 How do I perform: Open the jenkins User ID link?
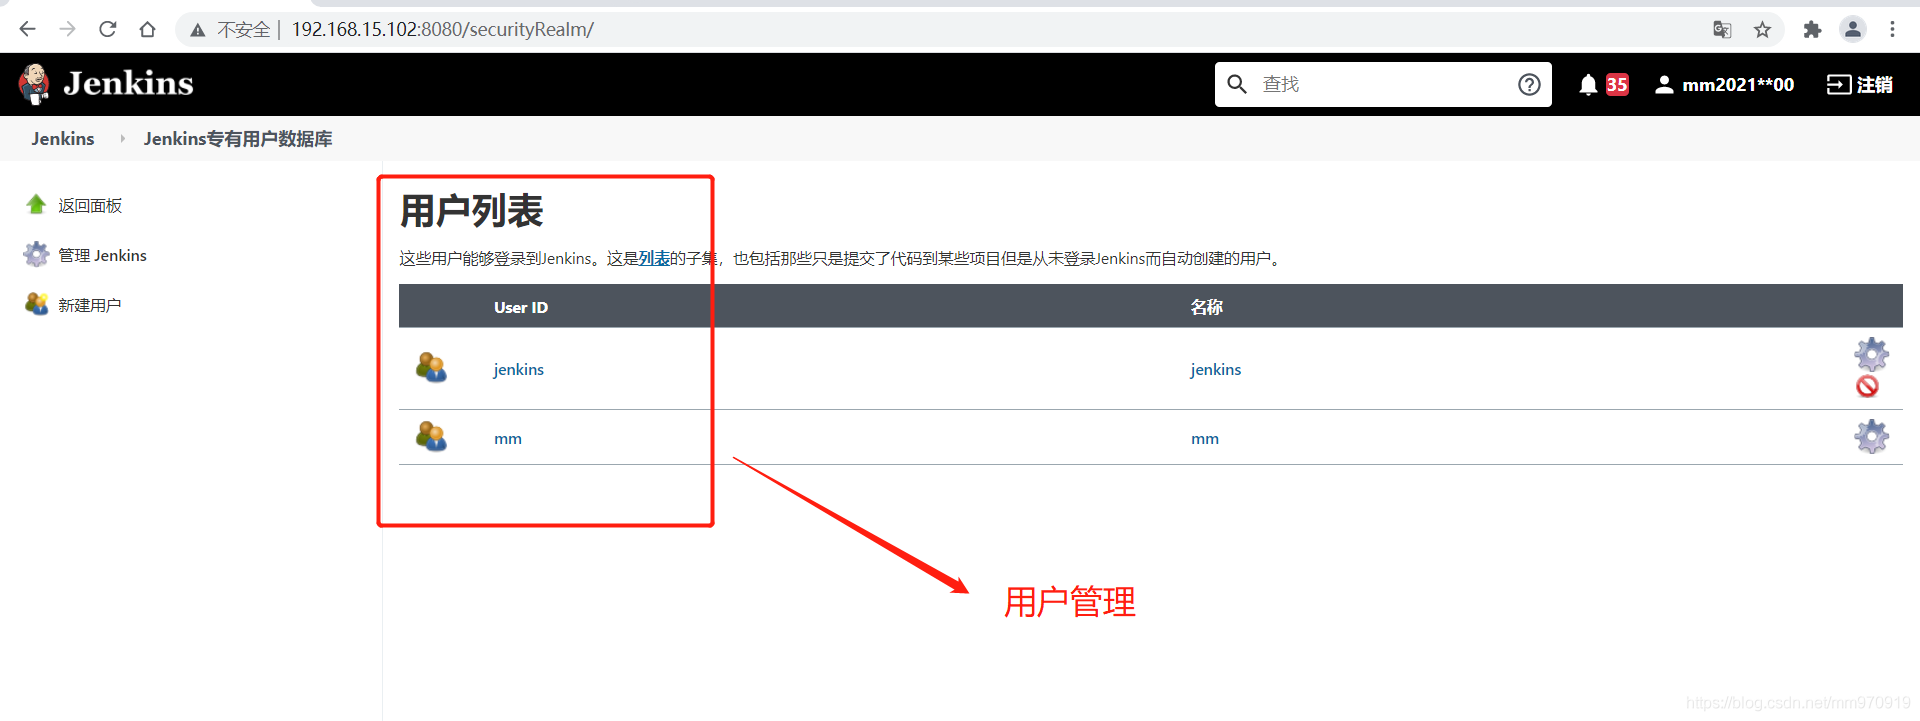tap(519, 369)
